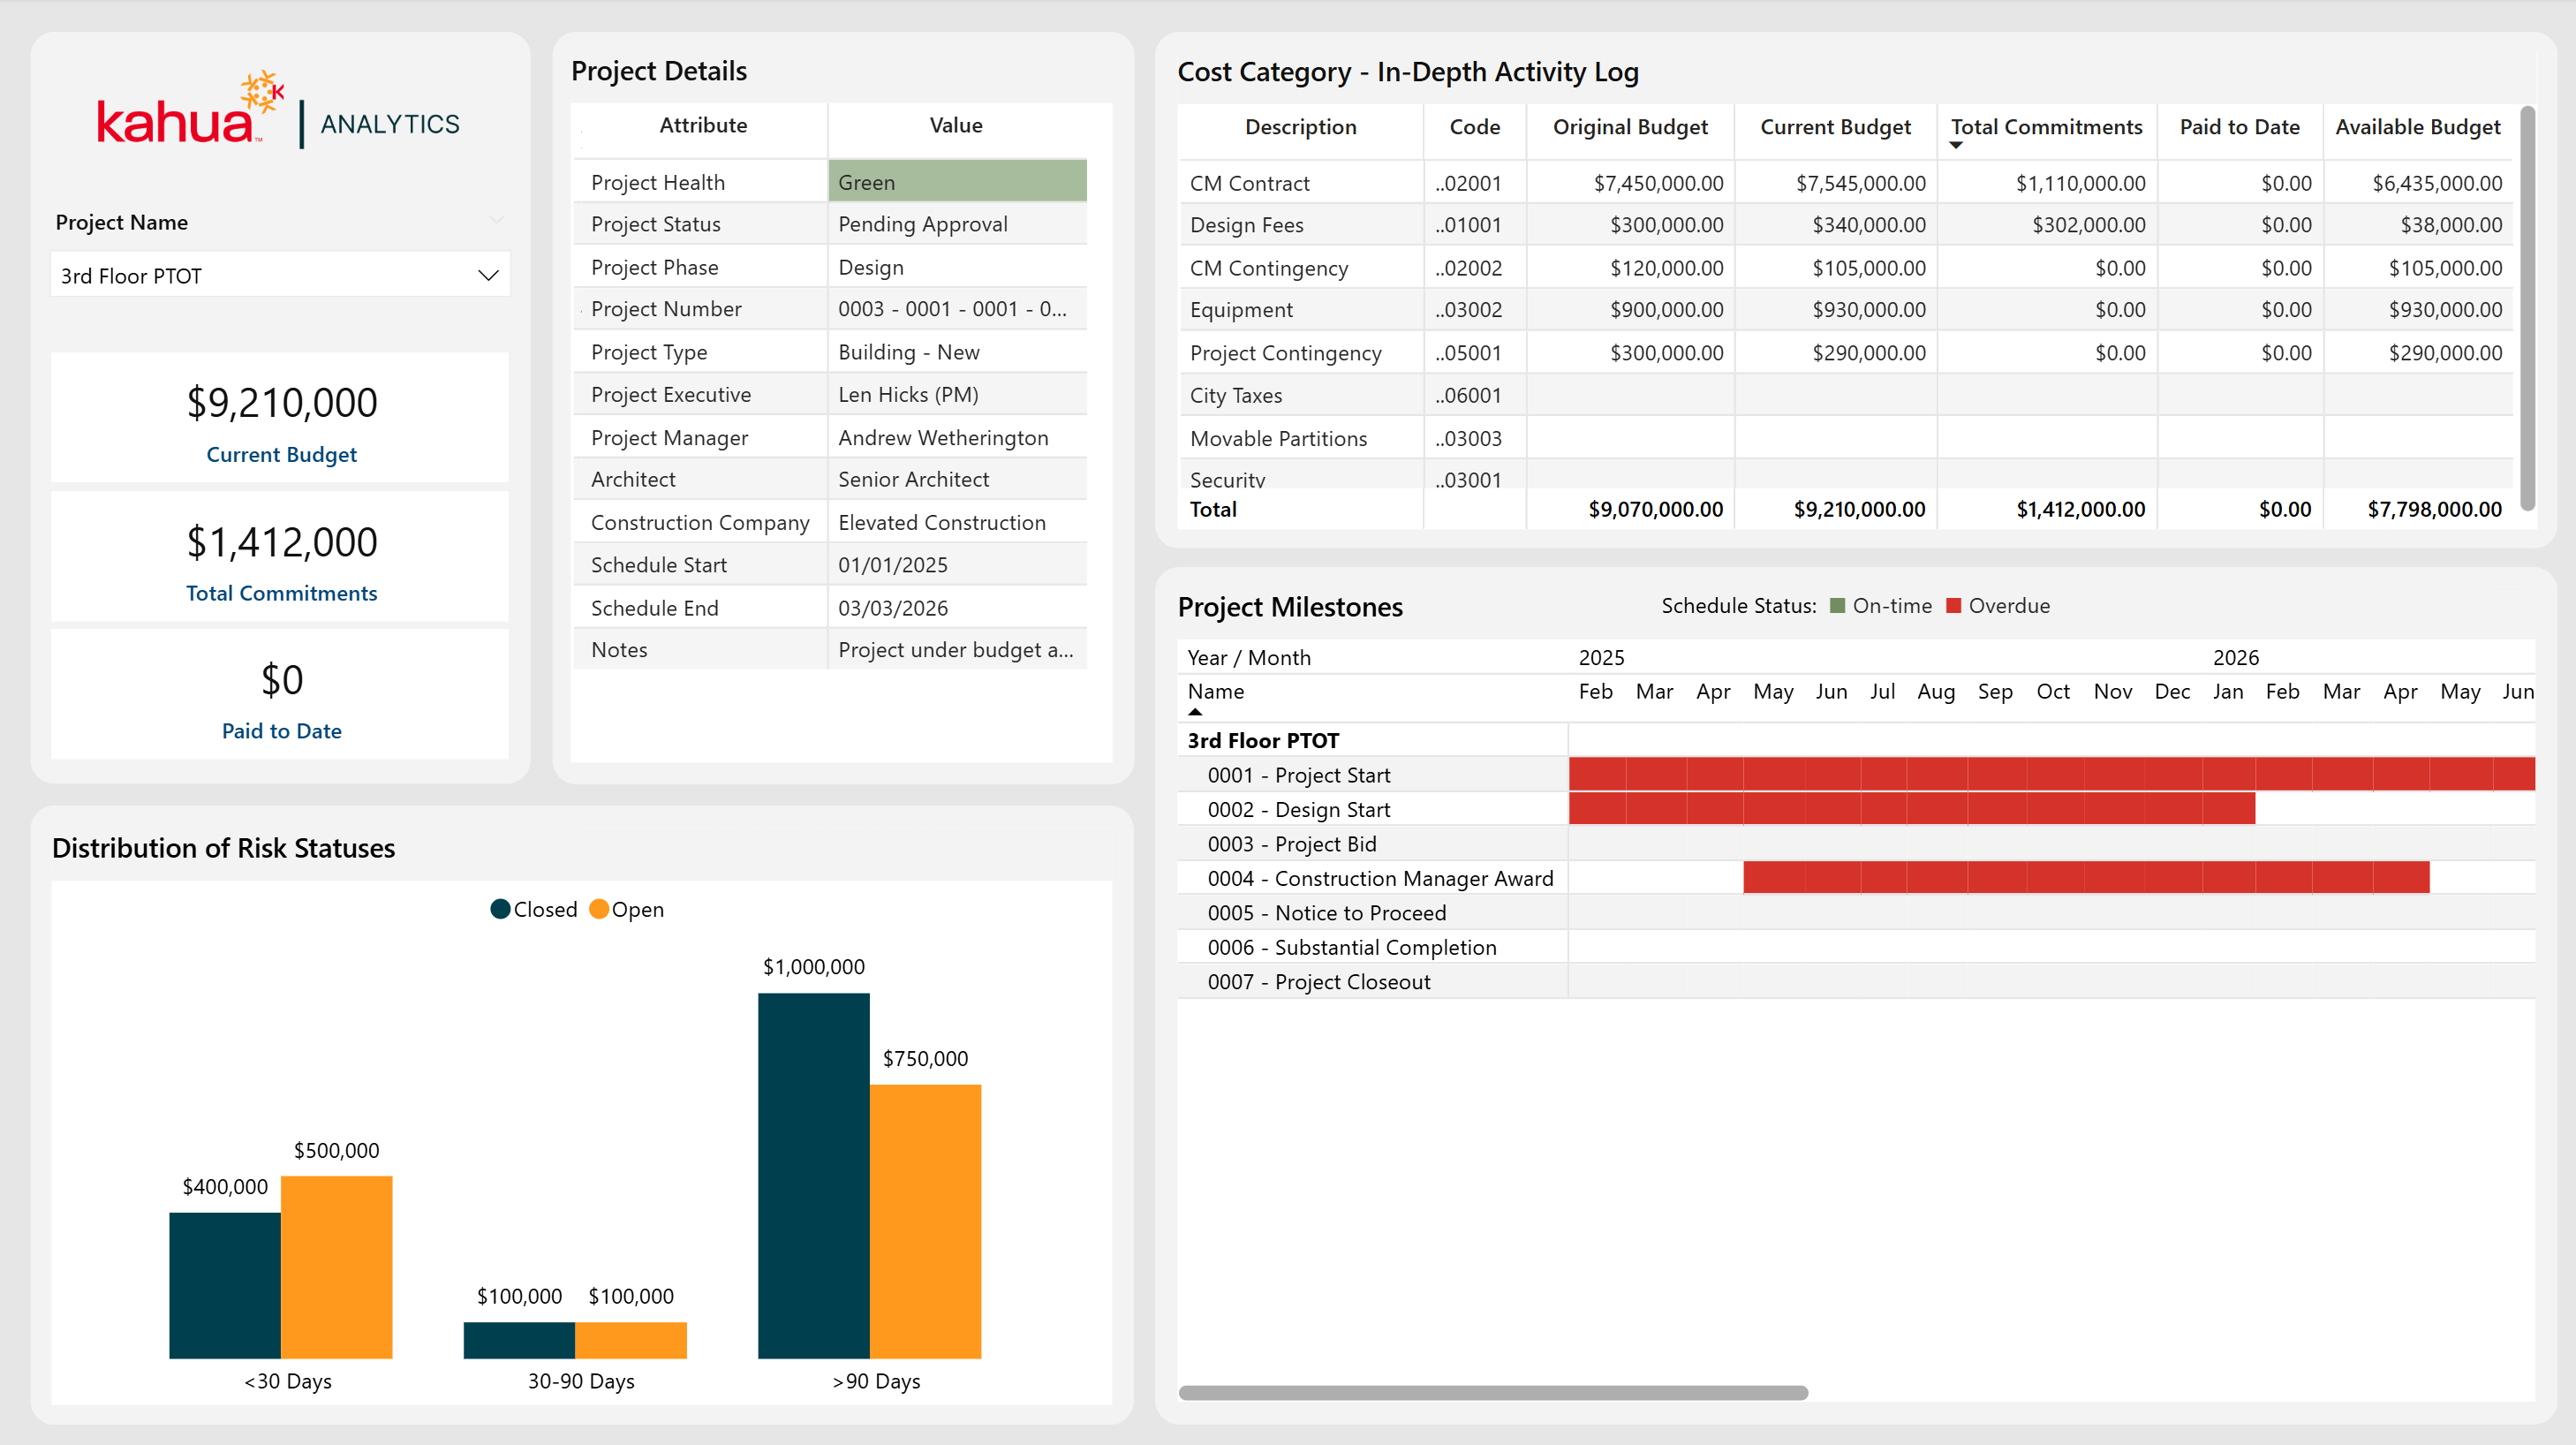This screenshot has width=2576, height=1445.
Task: Toggle Closed legend marker in risk chart
Action: point(500,909)
